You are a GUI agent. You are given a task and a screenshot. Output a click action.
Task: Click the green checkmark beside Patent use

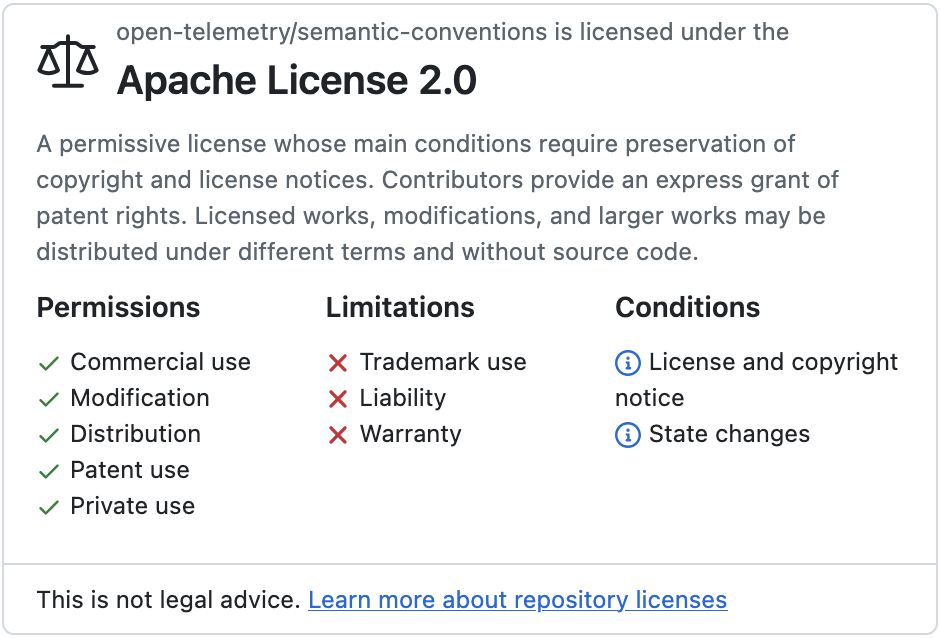[x=48, y=471]
